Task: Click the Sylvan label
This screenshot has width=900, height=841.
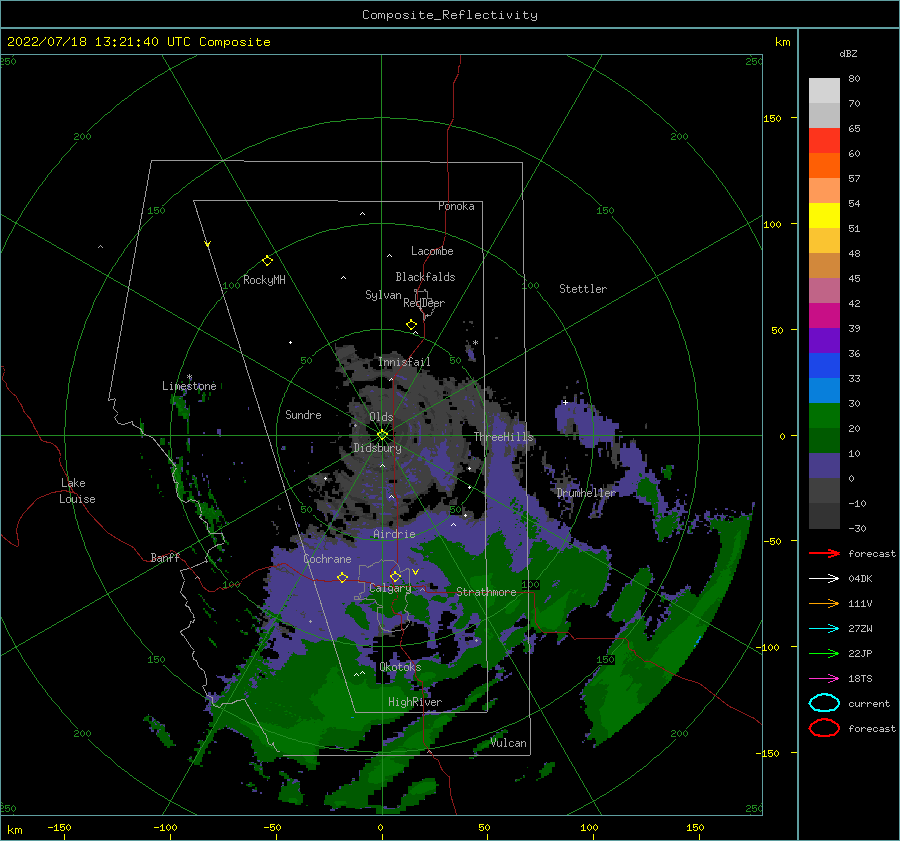Action: [x=383, y=295]
